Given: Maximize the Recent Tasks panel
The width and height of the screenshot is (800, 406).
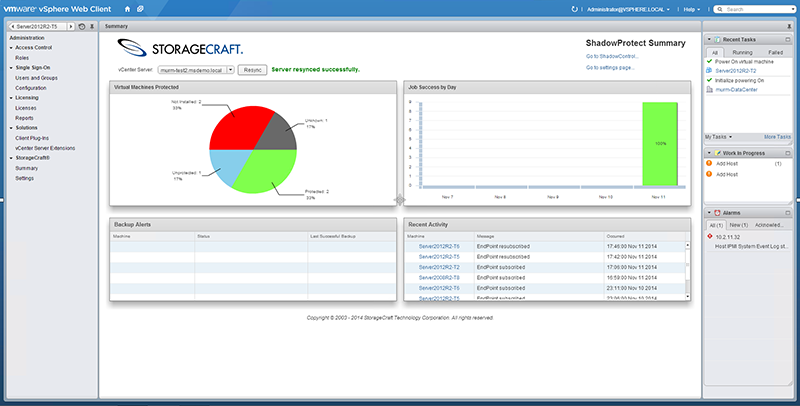Looking at the screenshot, I should pyautogui.click(x=788, y=39).
